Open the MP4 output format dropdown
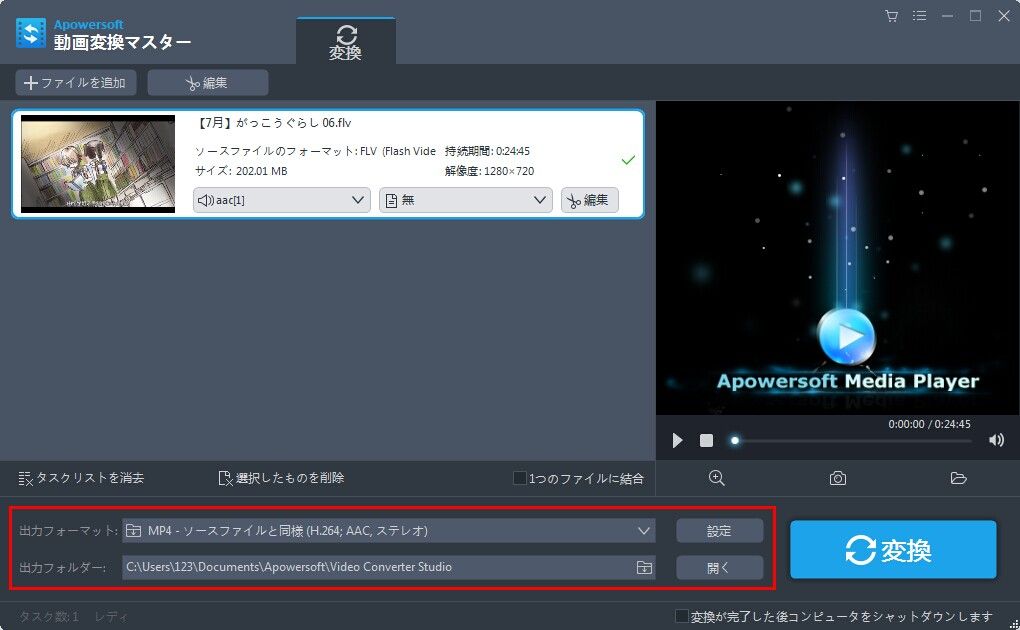The height and width of the screenshot is (630, 1020). pyautogui.click(x=390, y=530)
